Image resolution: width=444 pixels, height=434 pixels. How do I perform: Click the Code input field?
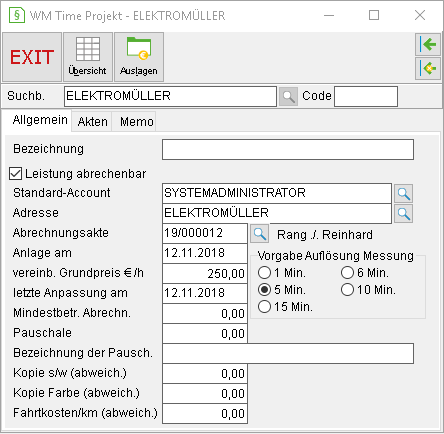(366, 97)
